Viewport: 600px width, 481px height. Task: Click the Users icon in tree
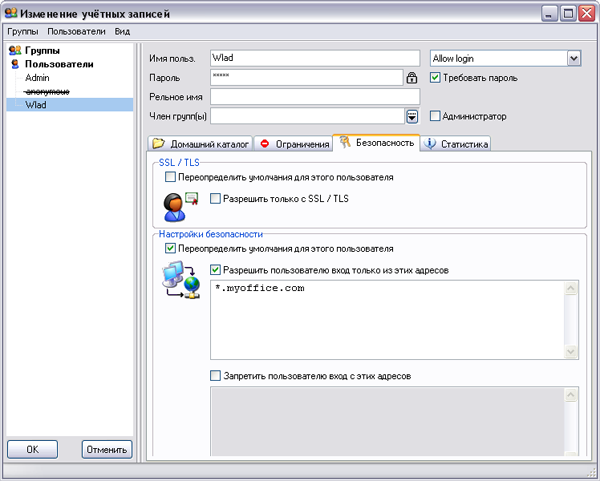pyautogui.click(x=15, y=64)
